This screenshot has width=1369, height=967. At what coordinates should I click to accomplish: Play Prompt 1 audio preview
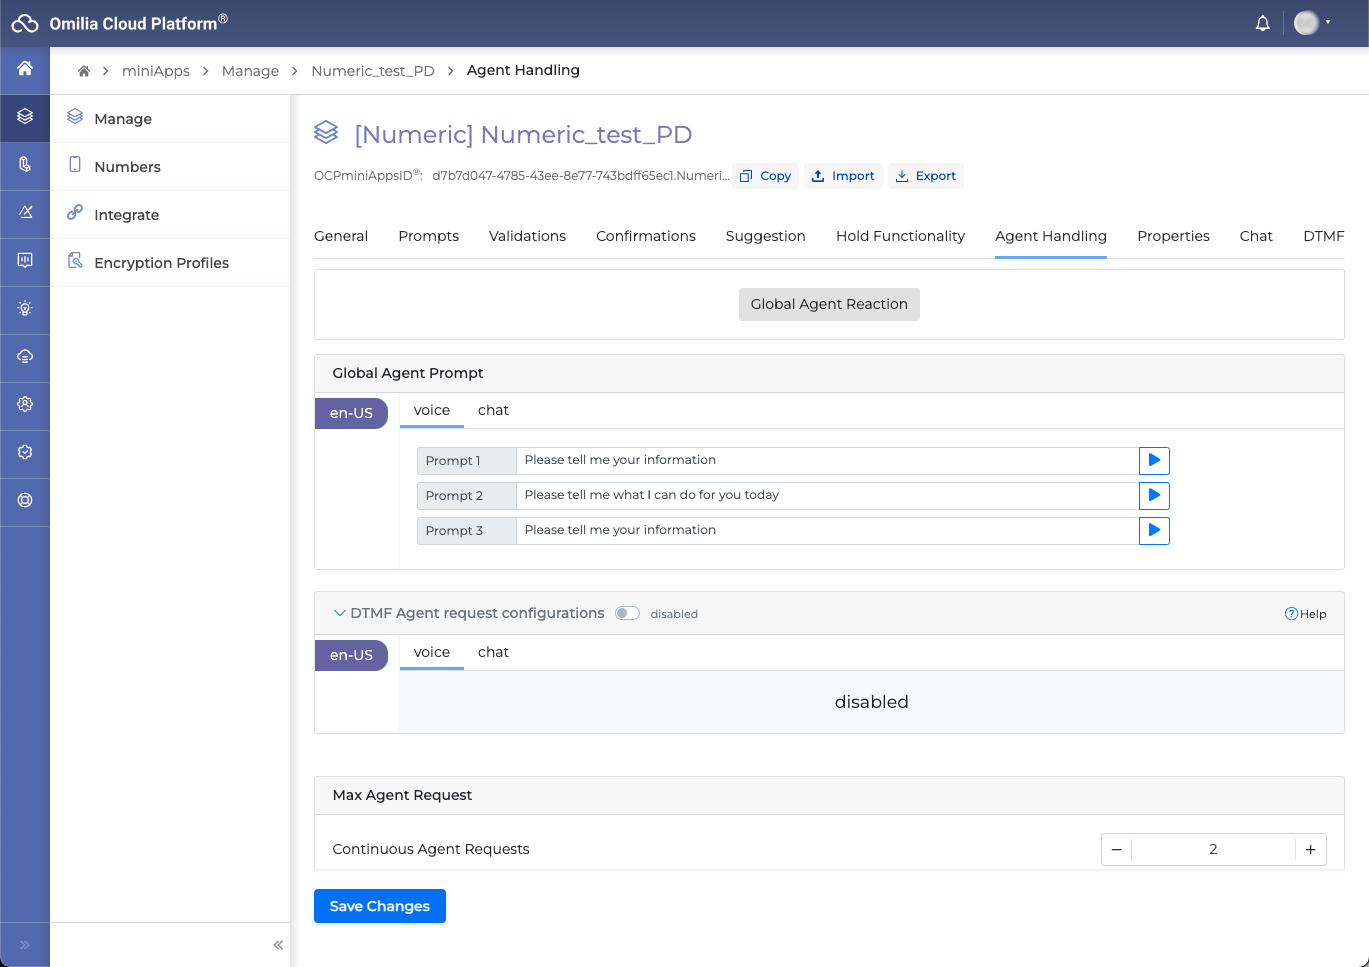(1154, 460)
